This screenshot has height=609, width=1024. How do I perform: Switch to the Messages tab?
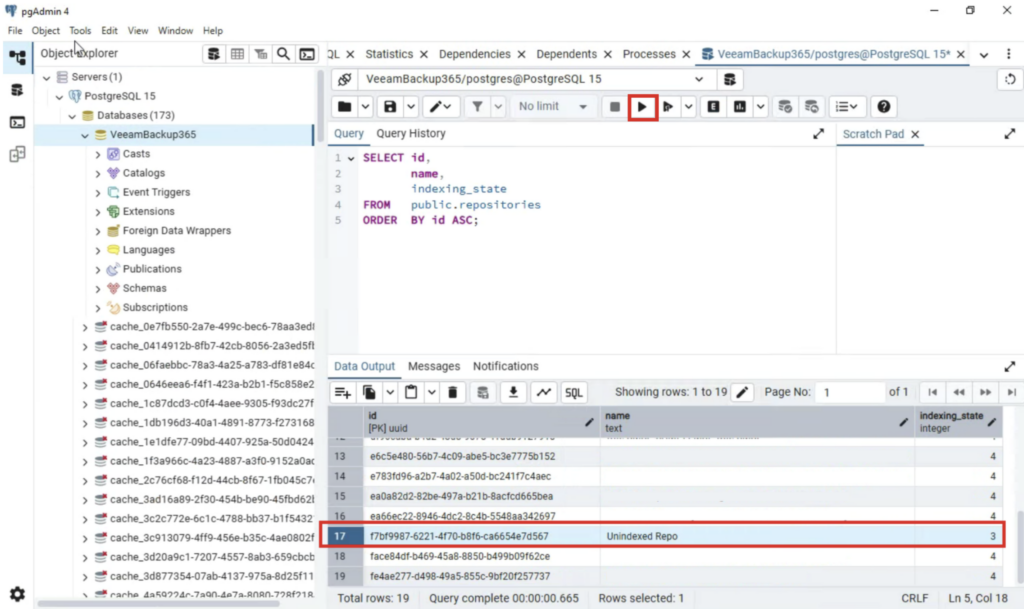(x=434, y=366)
